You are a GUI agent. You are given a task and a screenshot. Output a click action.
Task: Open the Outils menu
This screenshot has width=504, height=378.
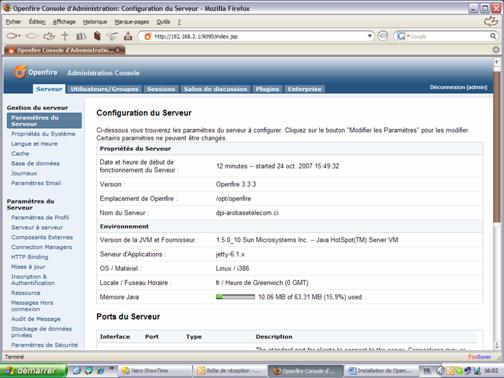click(x=163, y=22)
